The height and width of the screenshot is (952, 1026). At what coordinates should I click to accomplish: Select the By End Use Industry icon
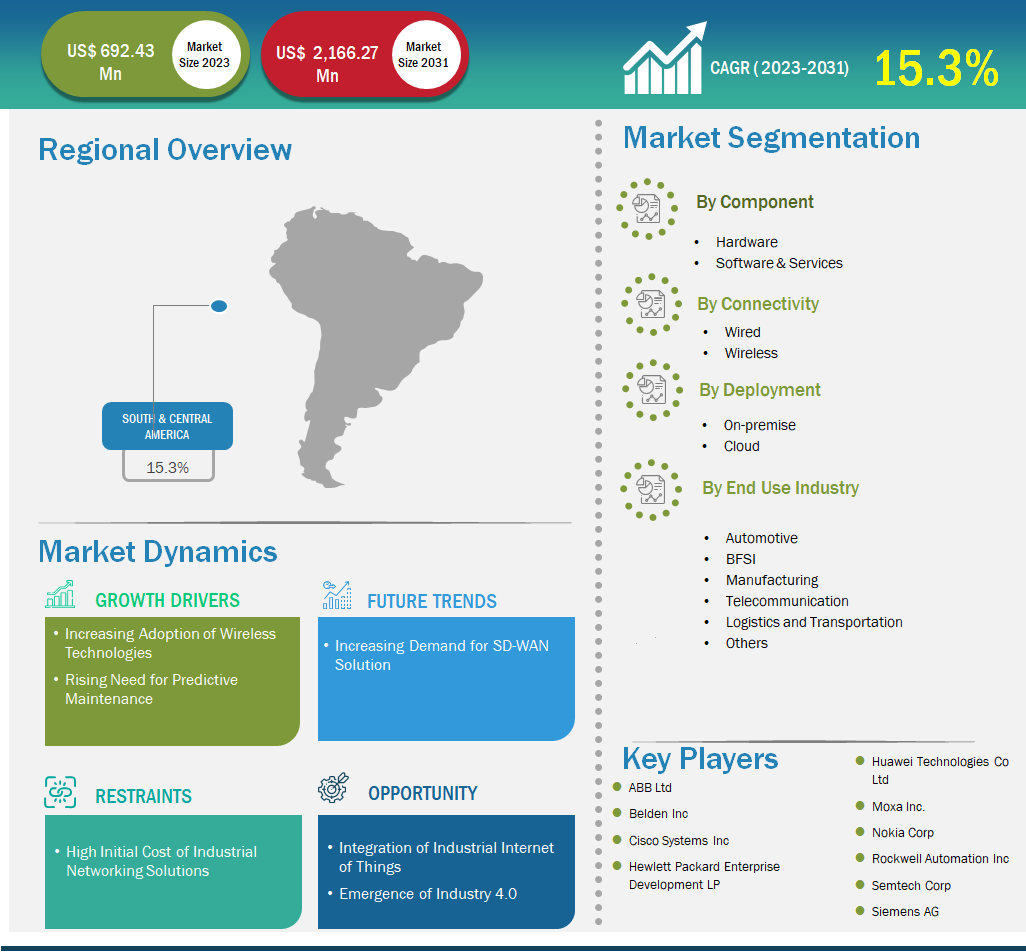point(651,490)
